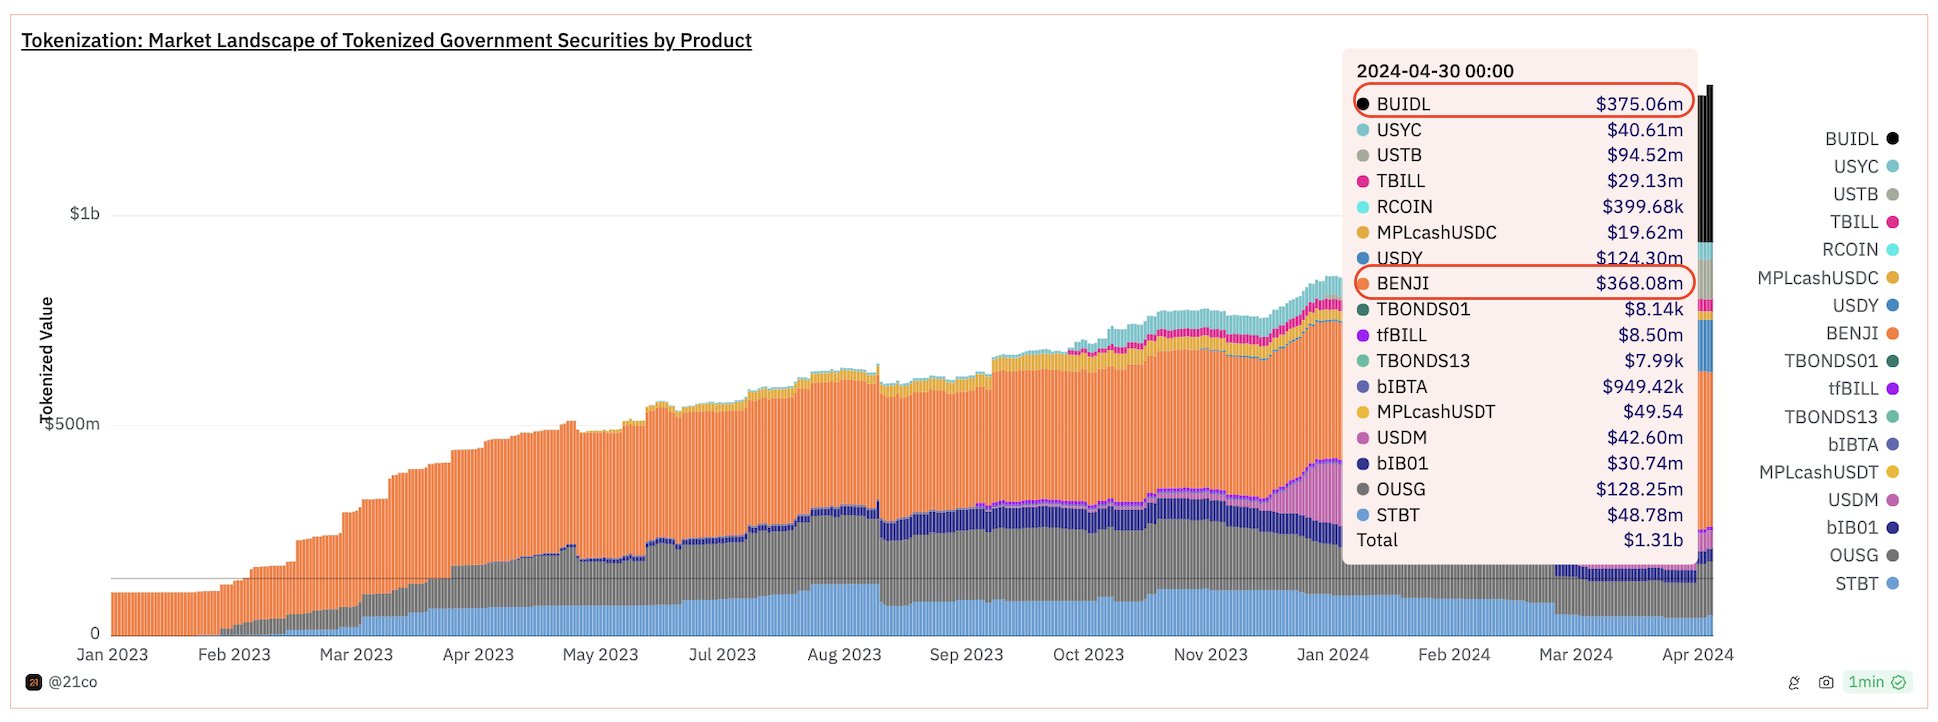Open the Tokenization chart title link
This screenshot has width=1938, height=722.
(x=386, y=41)
